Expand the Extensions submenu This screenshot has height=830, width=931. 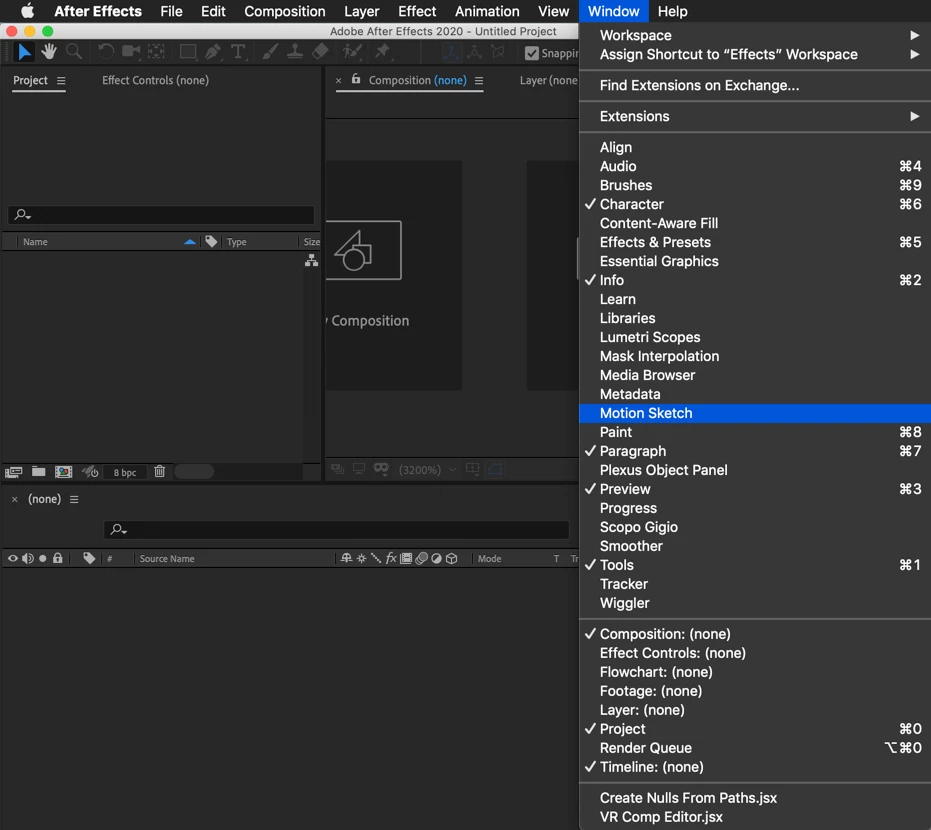(755, 116)
